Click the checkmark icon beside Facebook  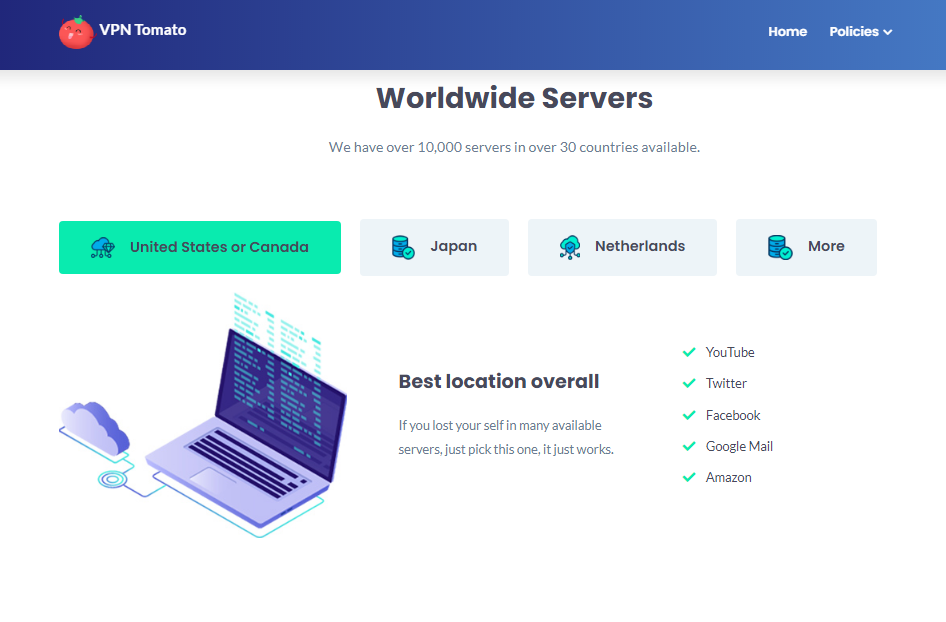[689, 415]
